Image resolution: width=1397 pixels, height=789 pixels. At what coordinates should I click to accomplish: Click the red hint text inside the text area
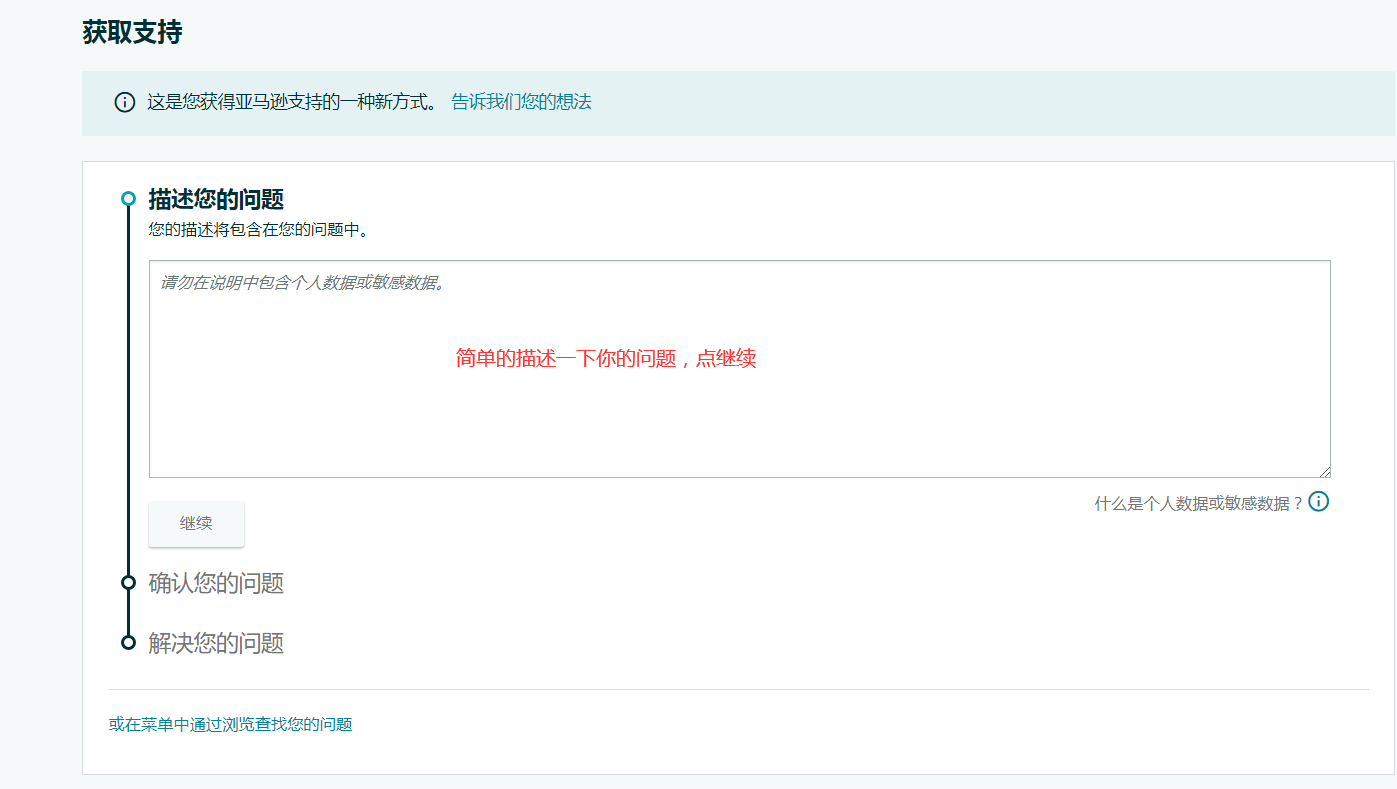(x=605, y=358)
